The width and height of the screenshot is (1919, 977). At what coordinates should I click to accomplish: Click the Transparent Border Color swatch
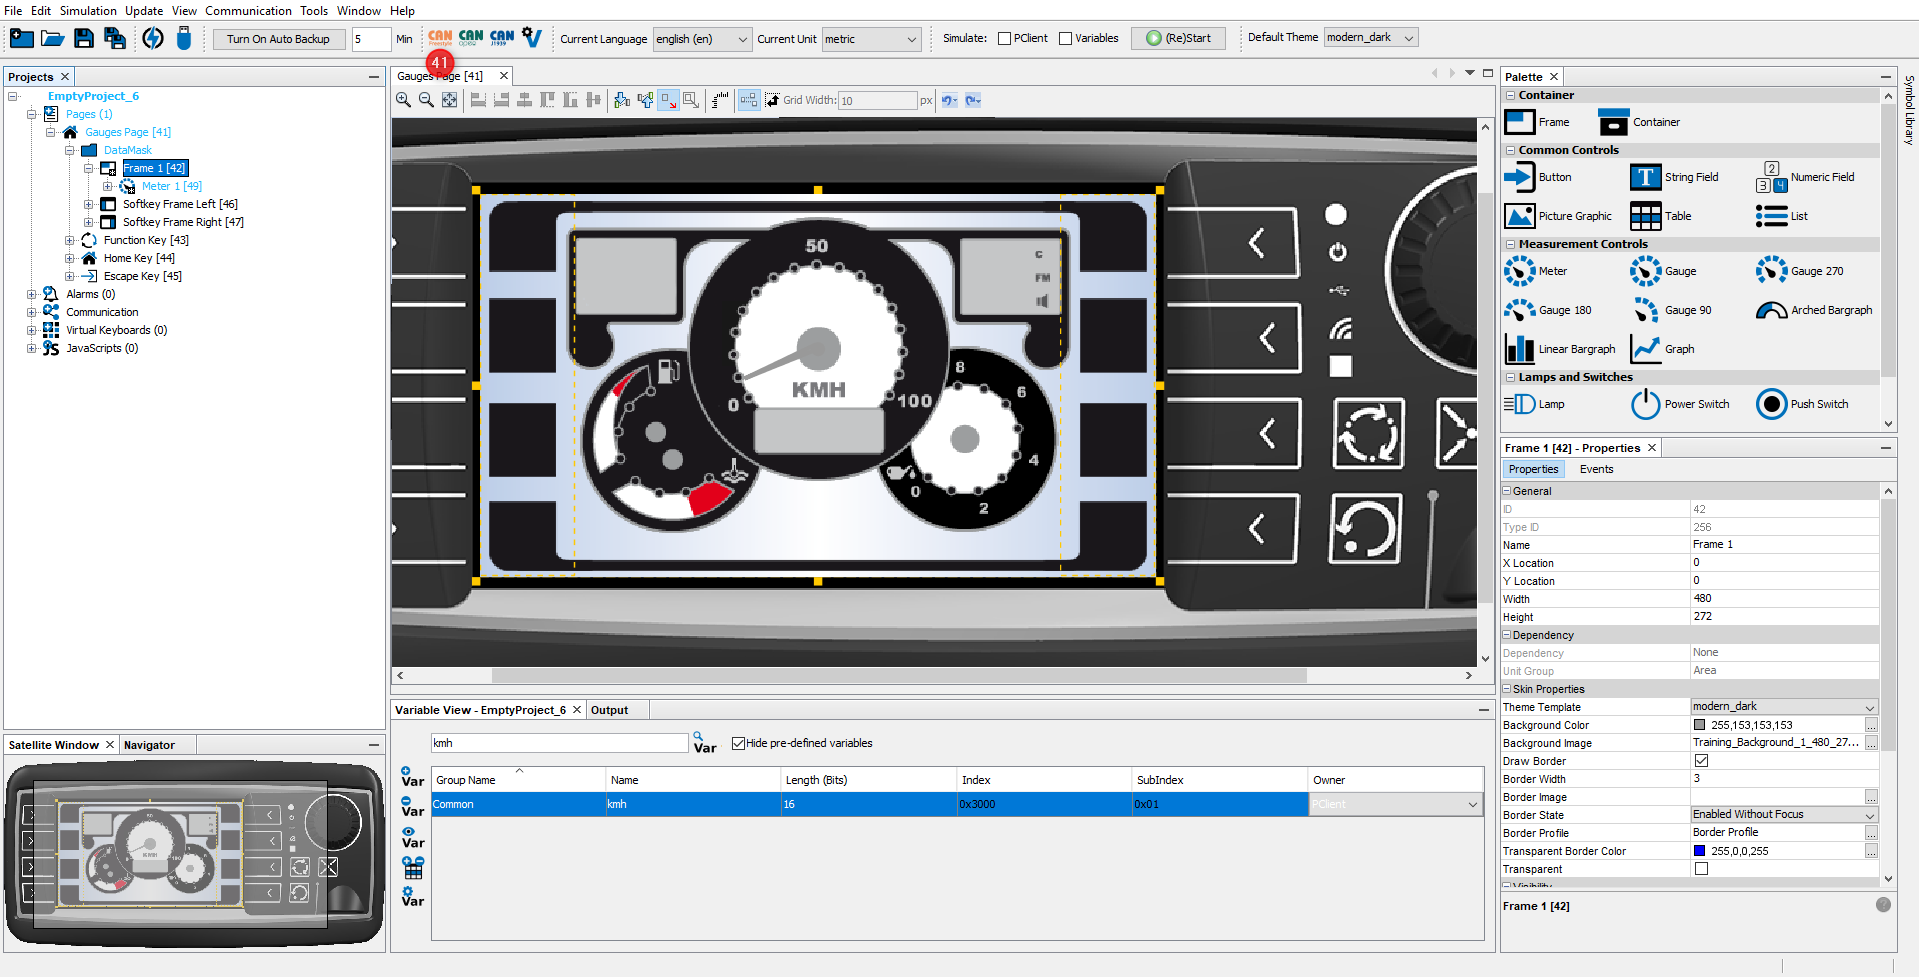tap(1699, 851)
